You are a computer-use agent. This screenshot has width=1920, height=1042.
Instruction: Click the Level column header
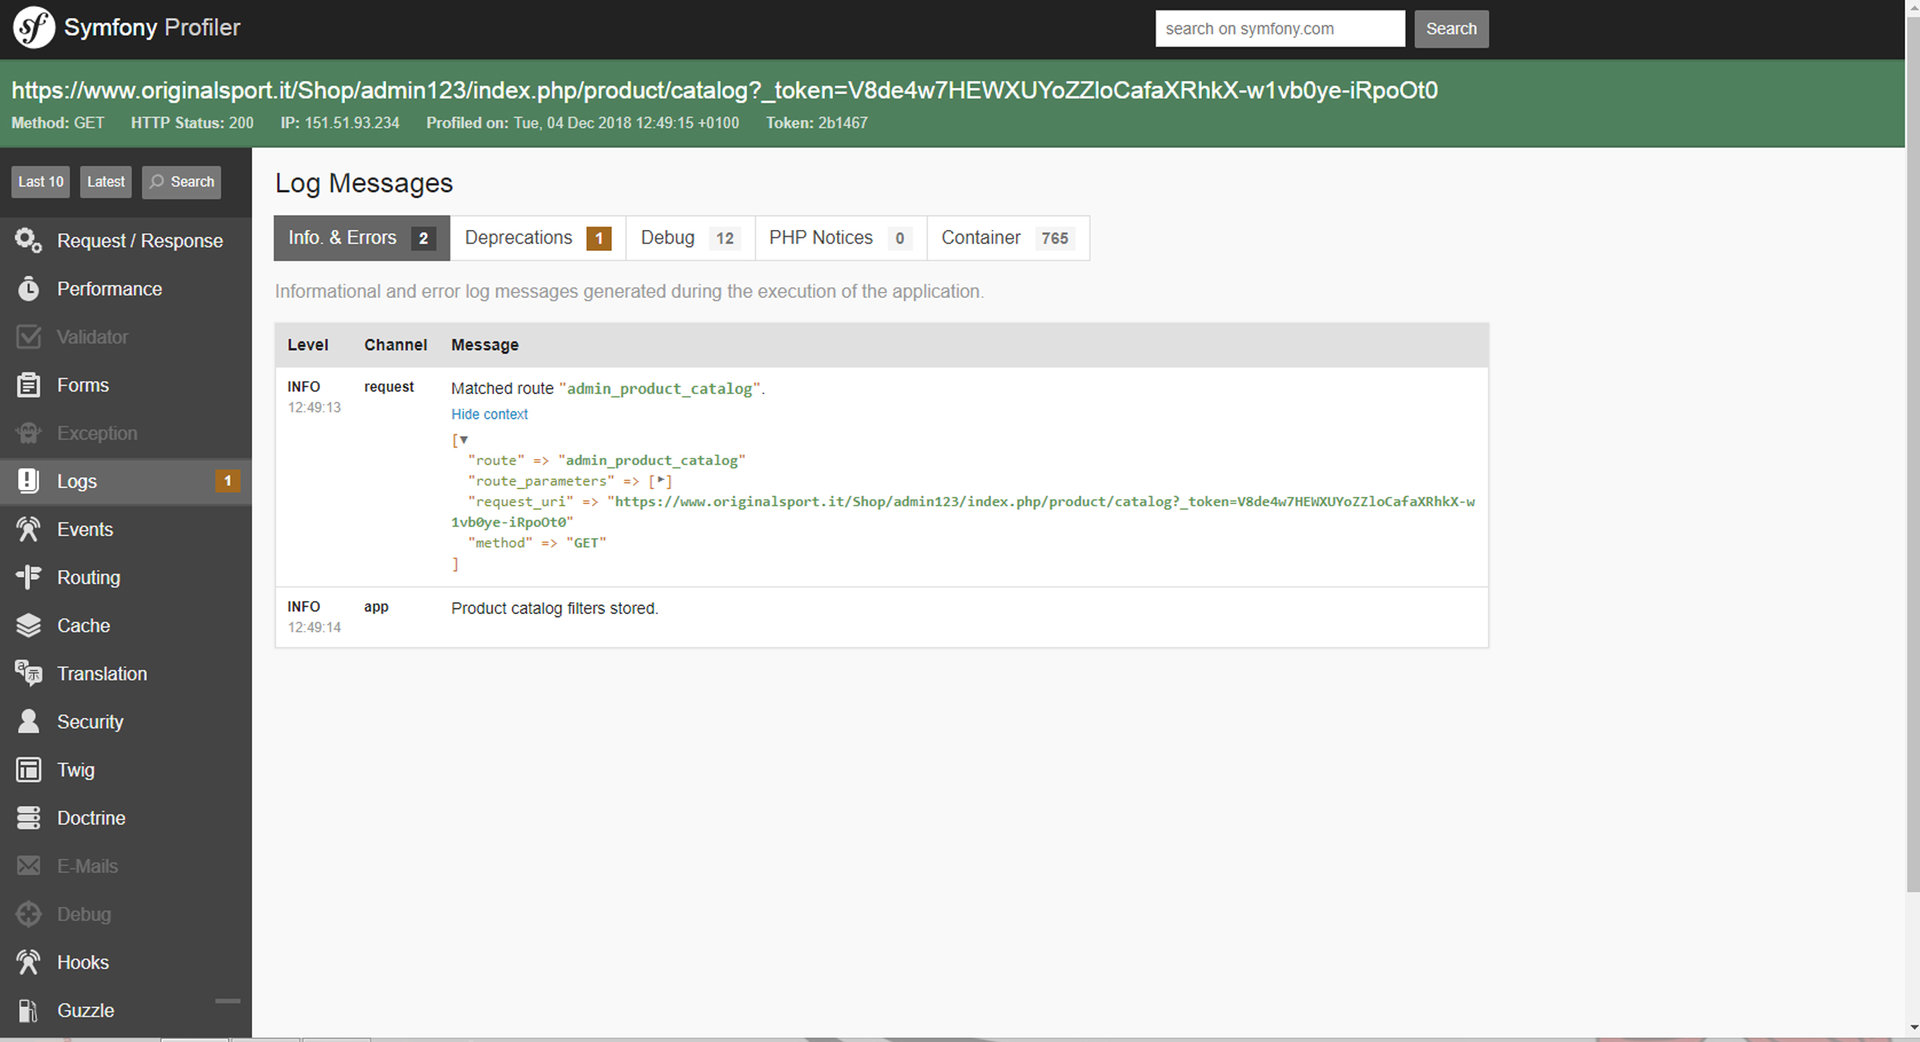(x=307, y=345)
